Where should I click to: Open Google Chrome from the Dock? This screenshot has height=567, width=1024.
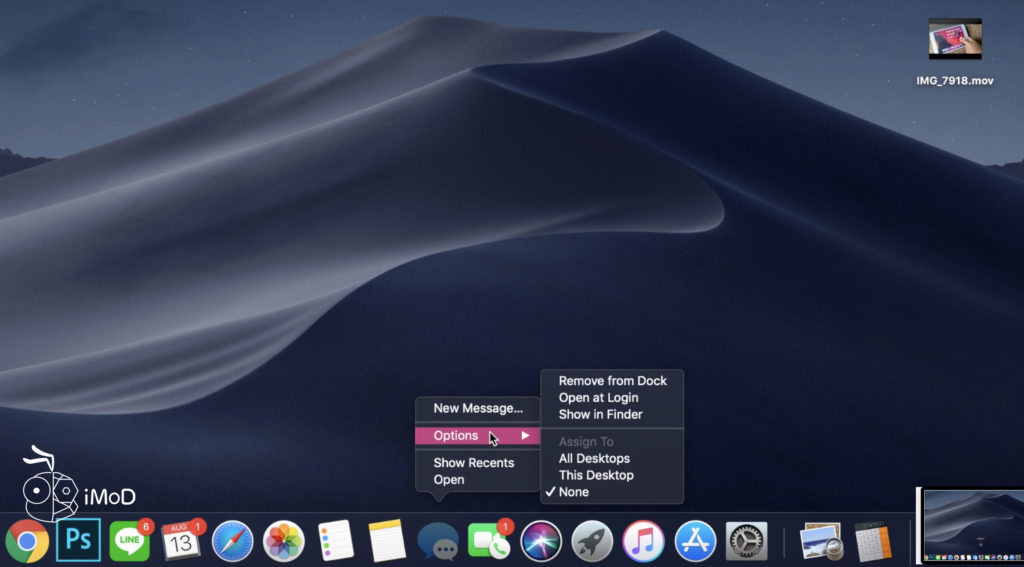(27, 541)
